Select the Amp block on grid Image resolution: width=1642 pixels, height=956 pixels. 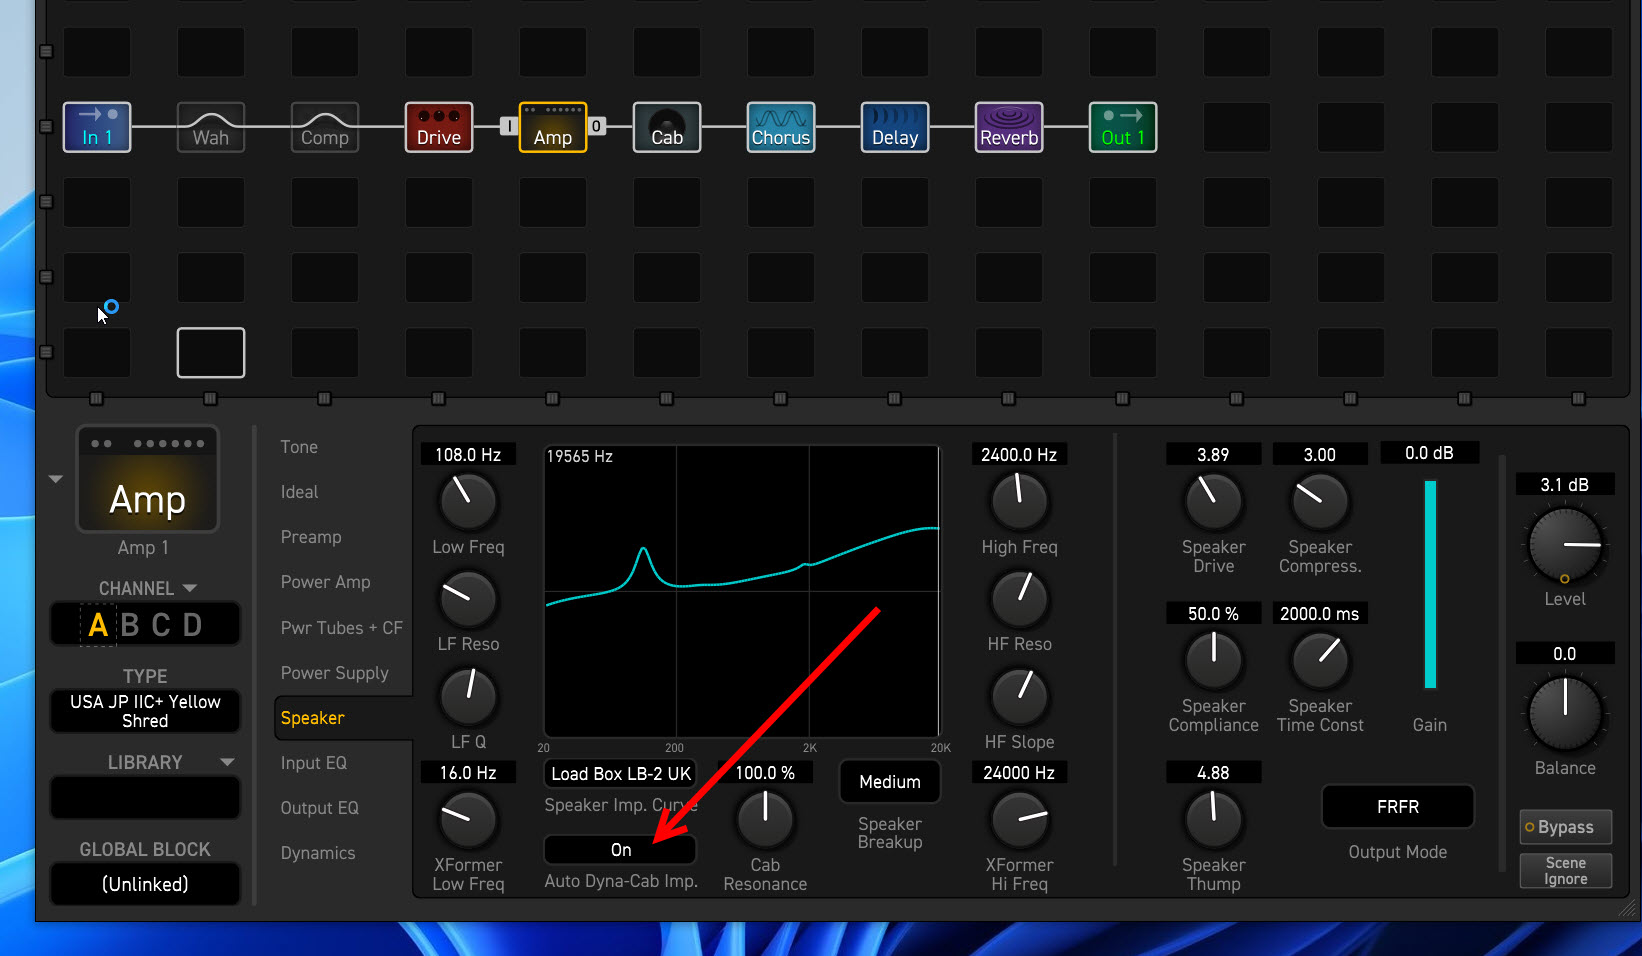point(553,127)
